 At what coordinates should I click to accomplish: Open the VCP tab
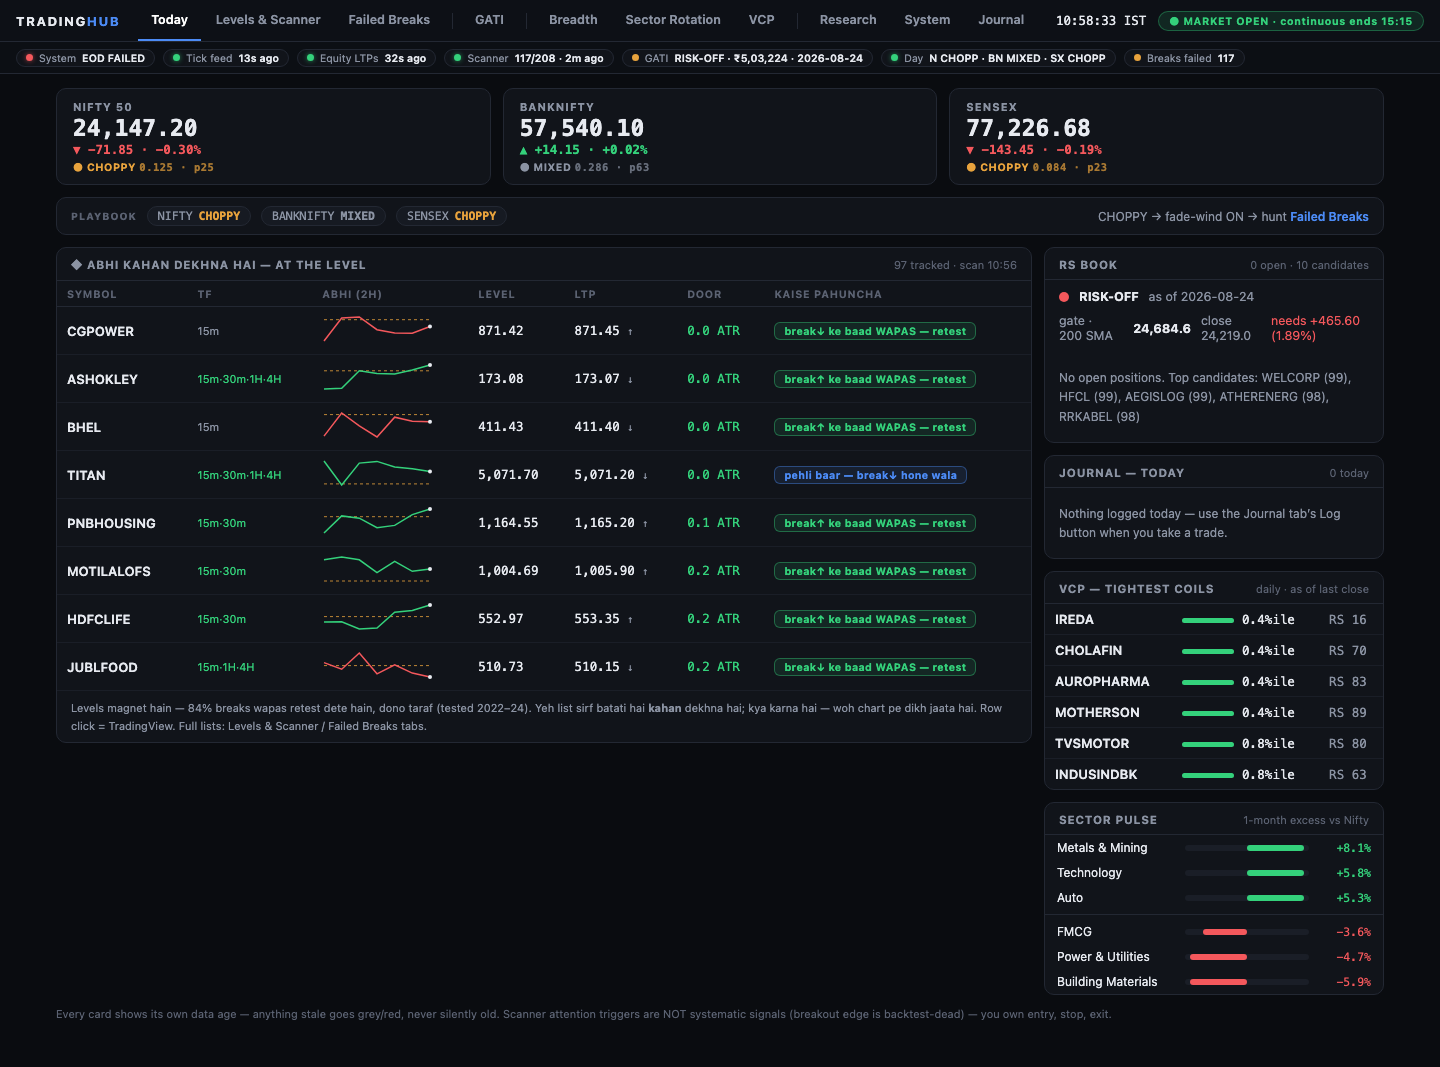761,20
